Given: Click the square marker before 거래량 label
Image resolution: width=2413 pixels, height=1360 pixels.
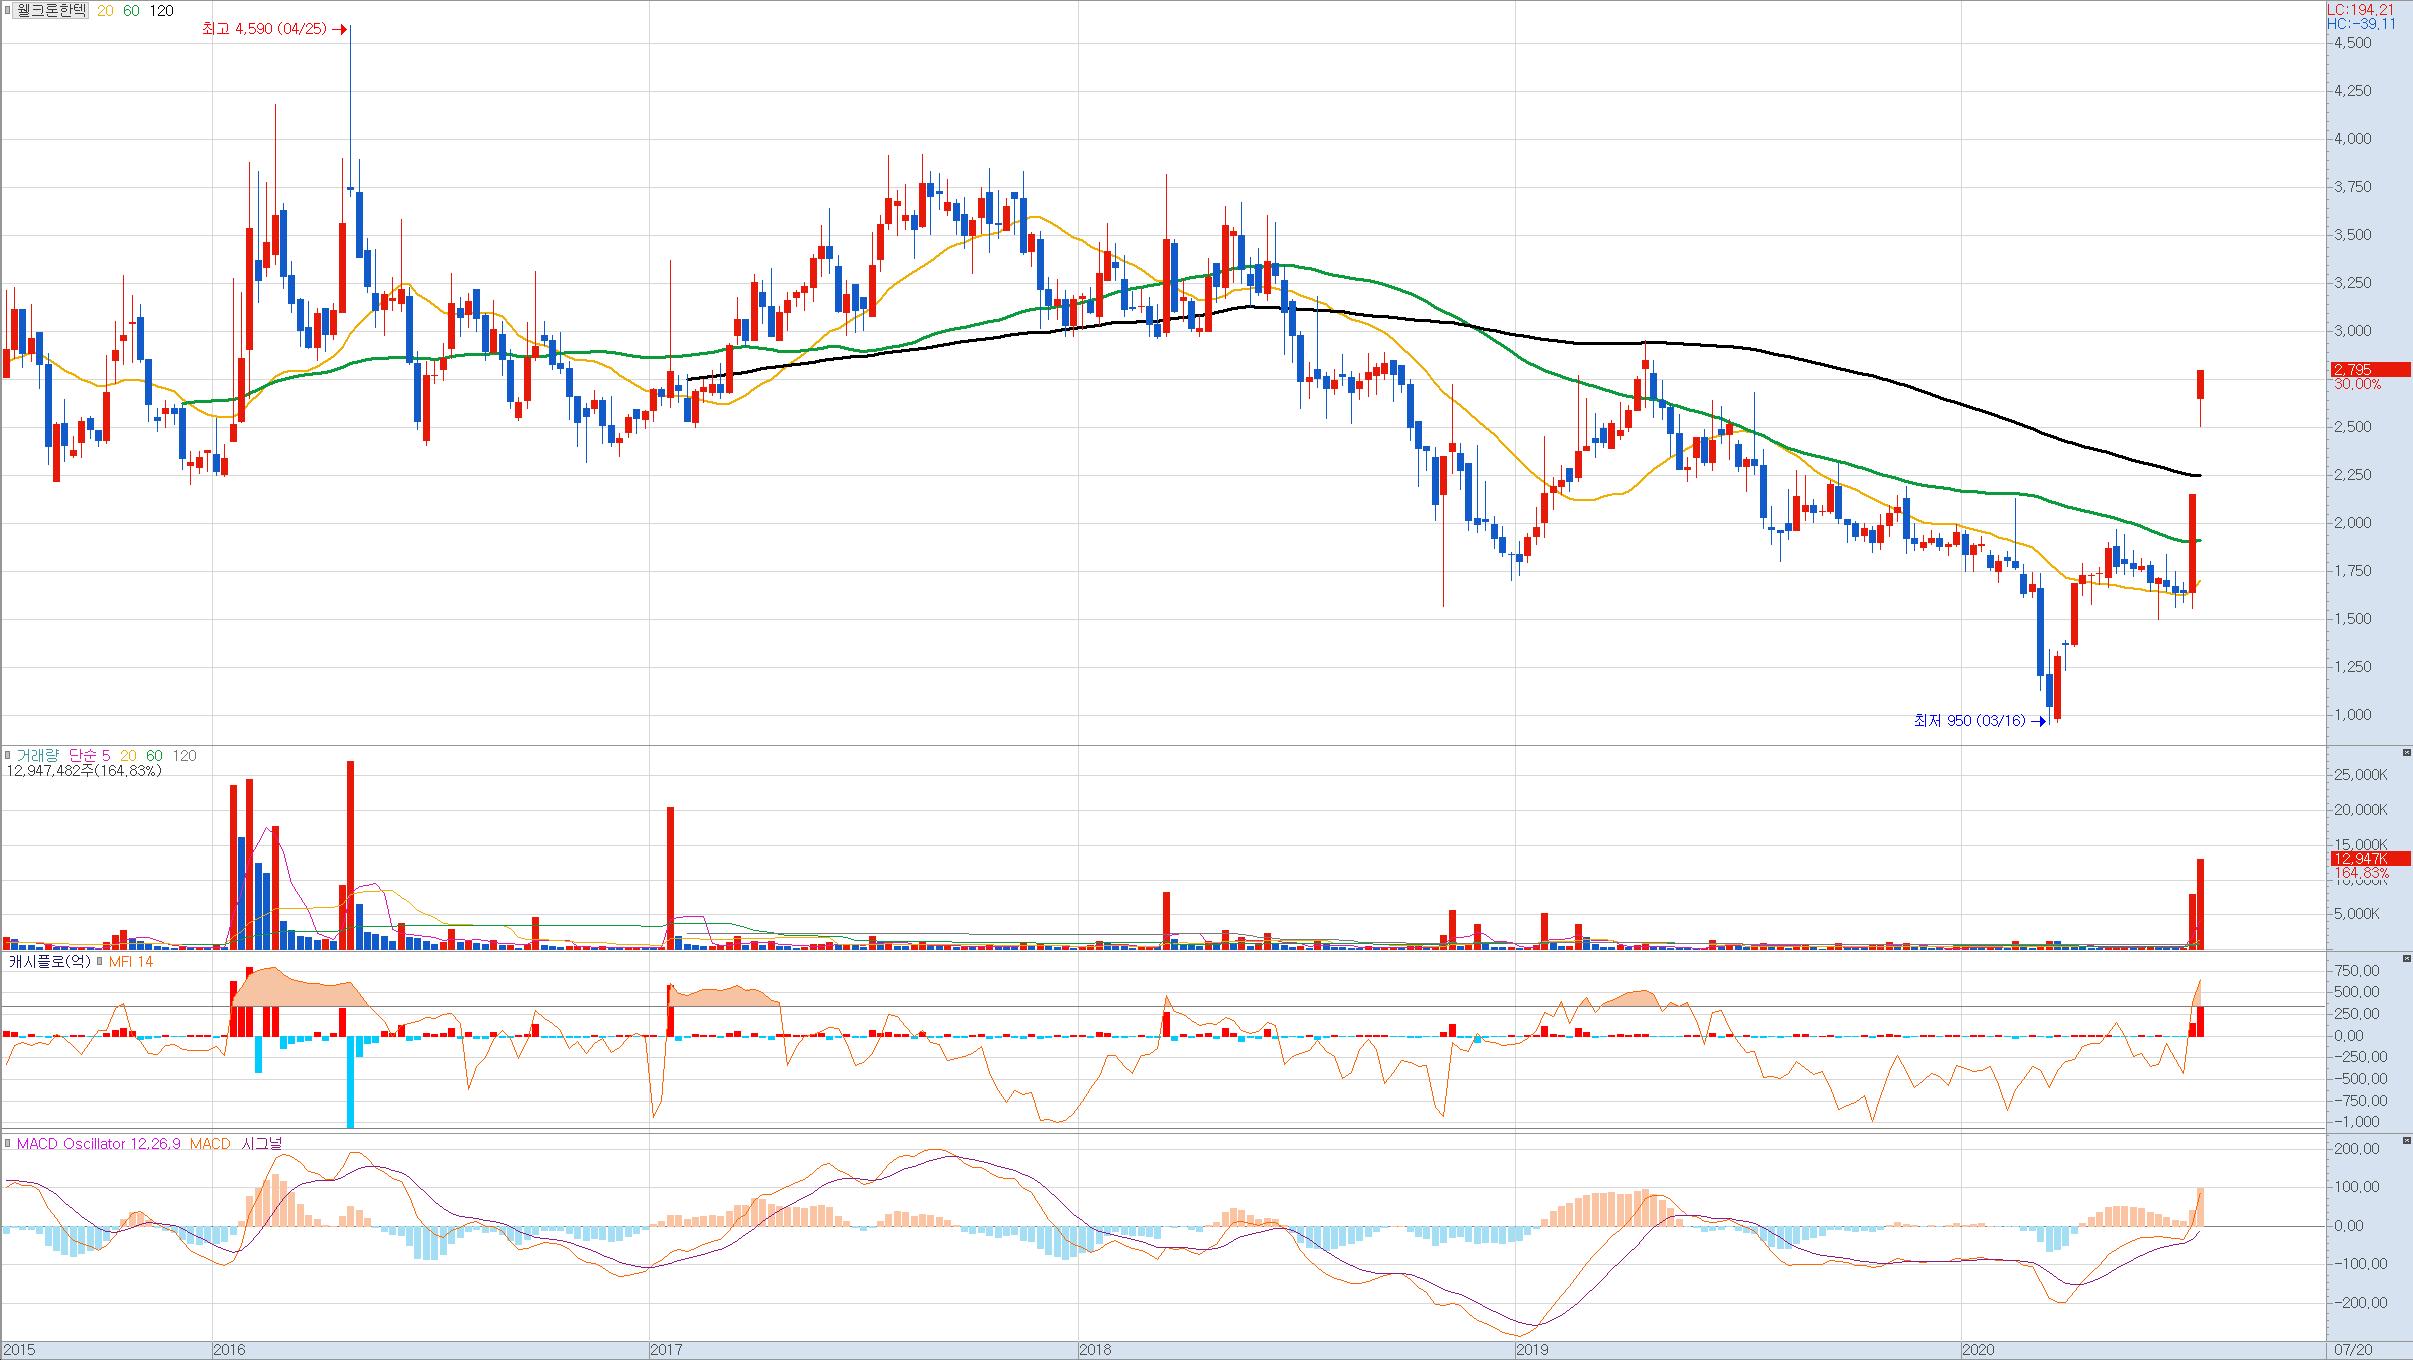Looking at the screenshot, I should (8, 756).
